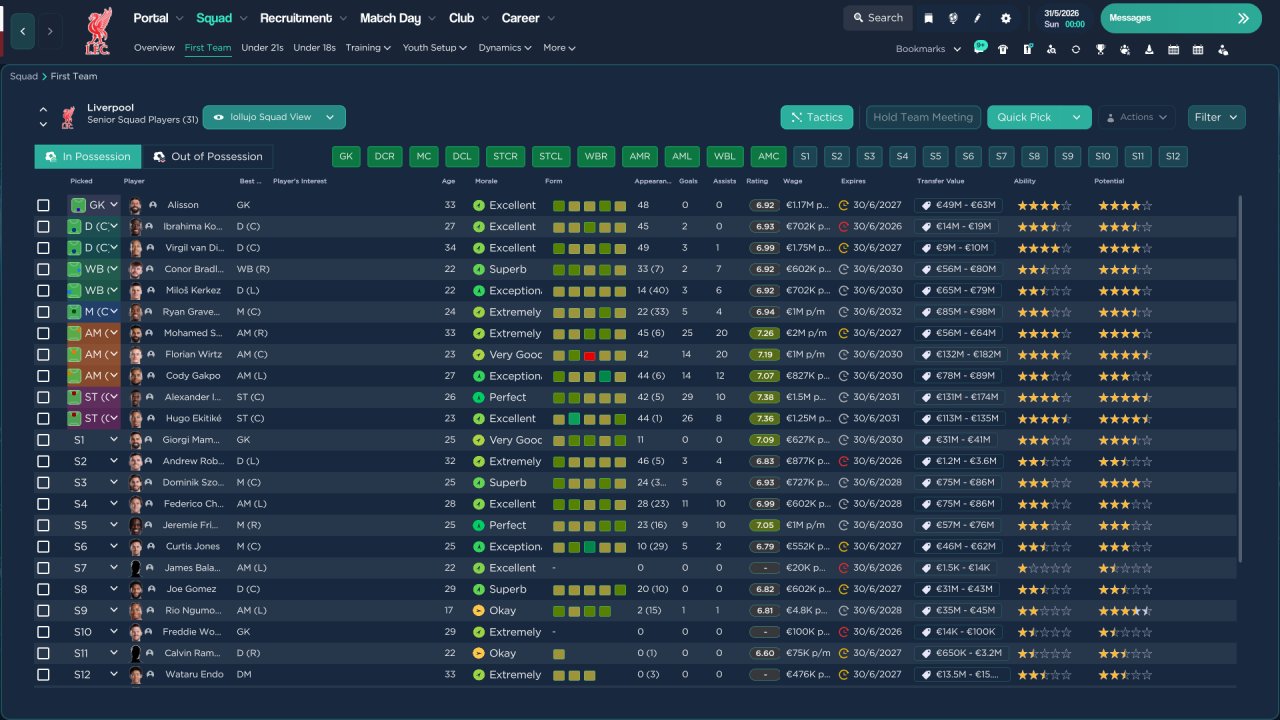Check the box for Wataru Endo
Viewport: 1280px width, 720px height.
pyautogui.click(x=43, y=675)
